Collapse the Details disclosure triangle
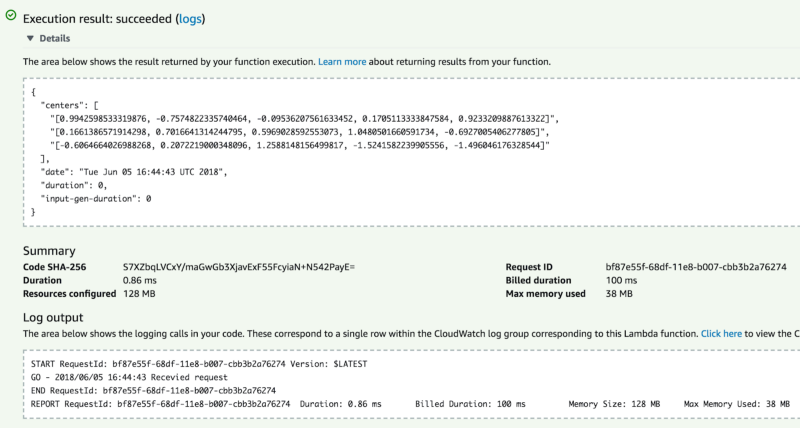This screenshot has height=428, width=800. (30, 39)
